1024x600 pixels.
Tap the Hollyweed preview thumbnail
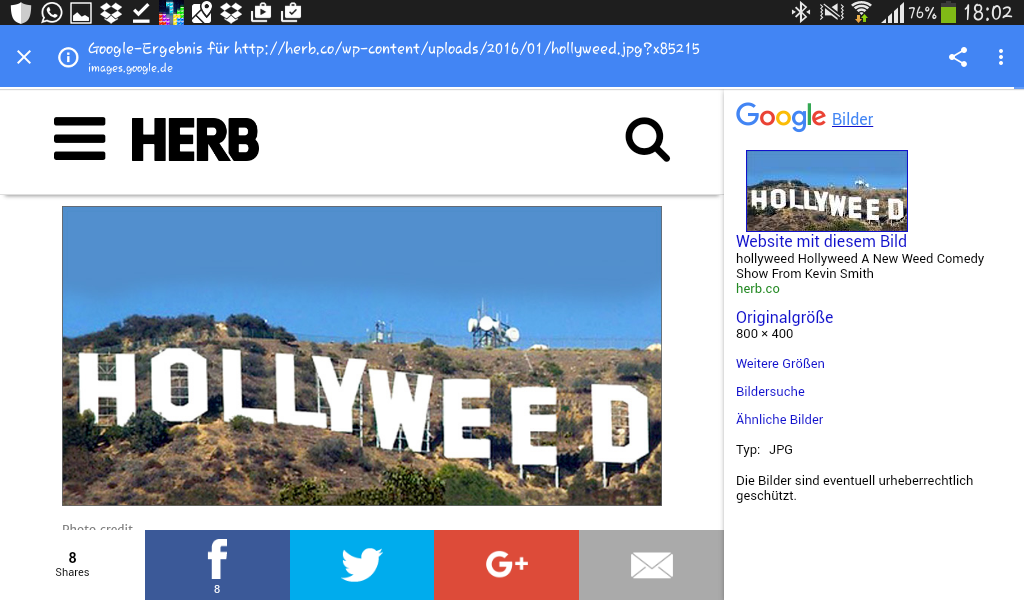pos(826,190)
